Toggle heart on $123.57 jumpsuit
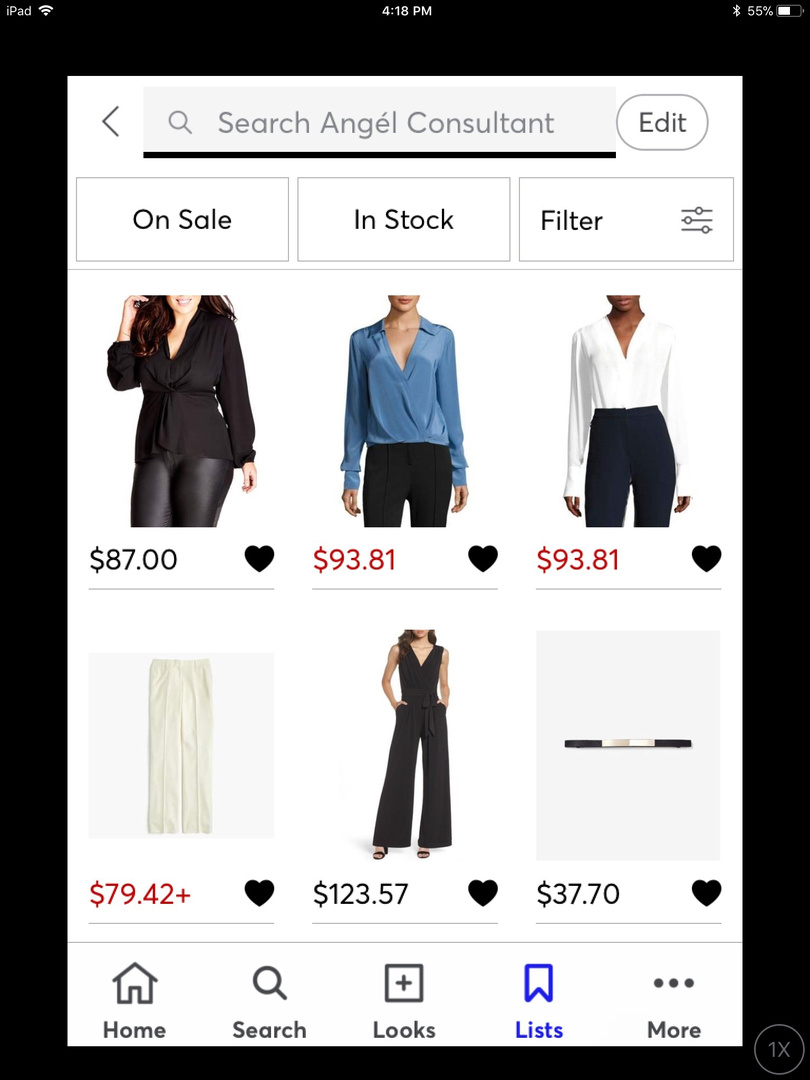 tap(483, 893)
